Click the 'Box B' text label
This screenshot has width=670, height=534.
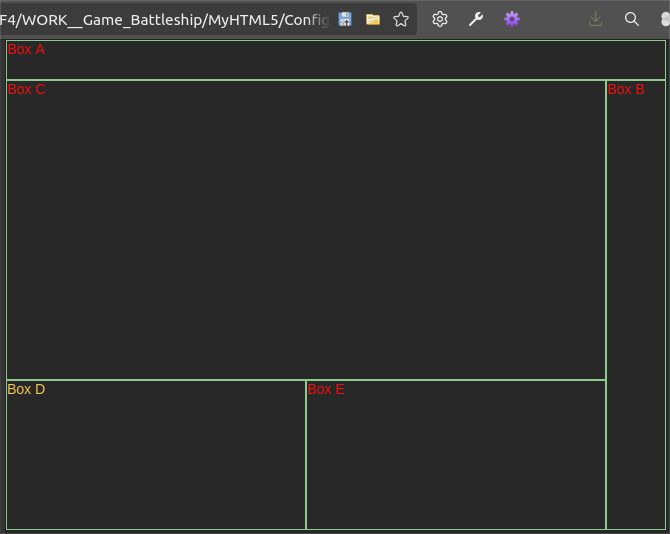(626, 89)
